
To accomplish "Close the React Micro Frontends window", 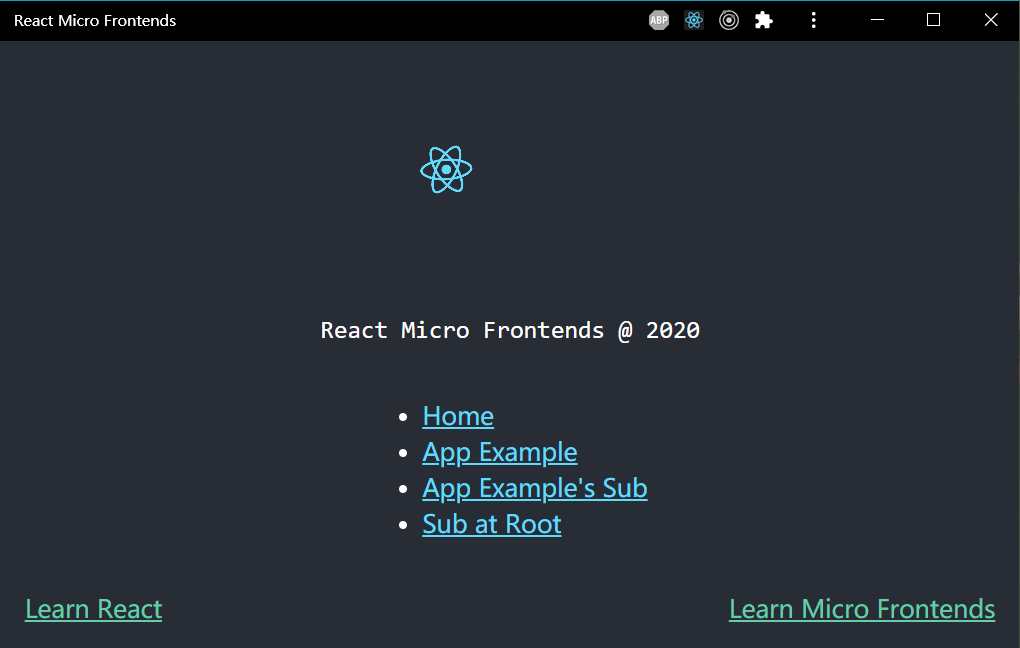I will click(x=991, y=20).
